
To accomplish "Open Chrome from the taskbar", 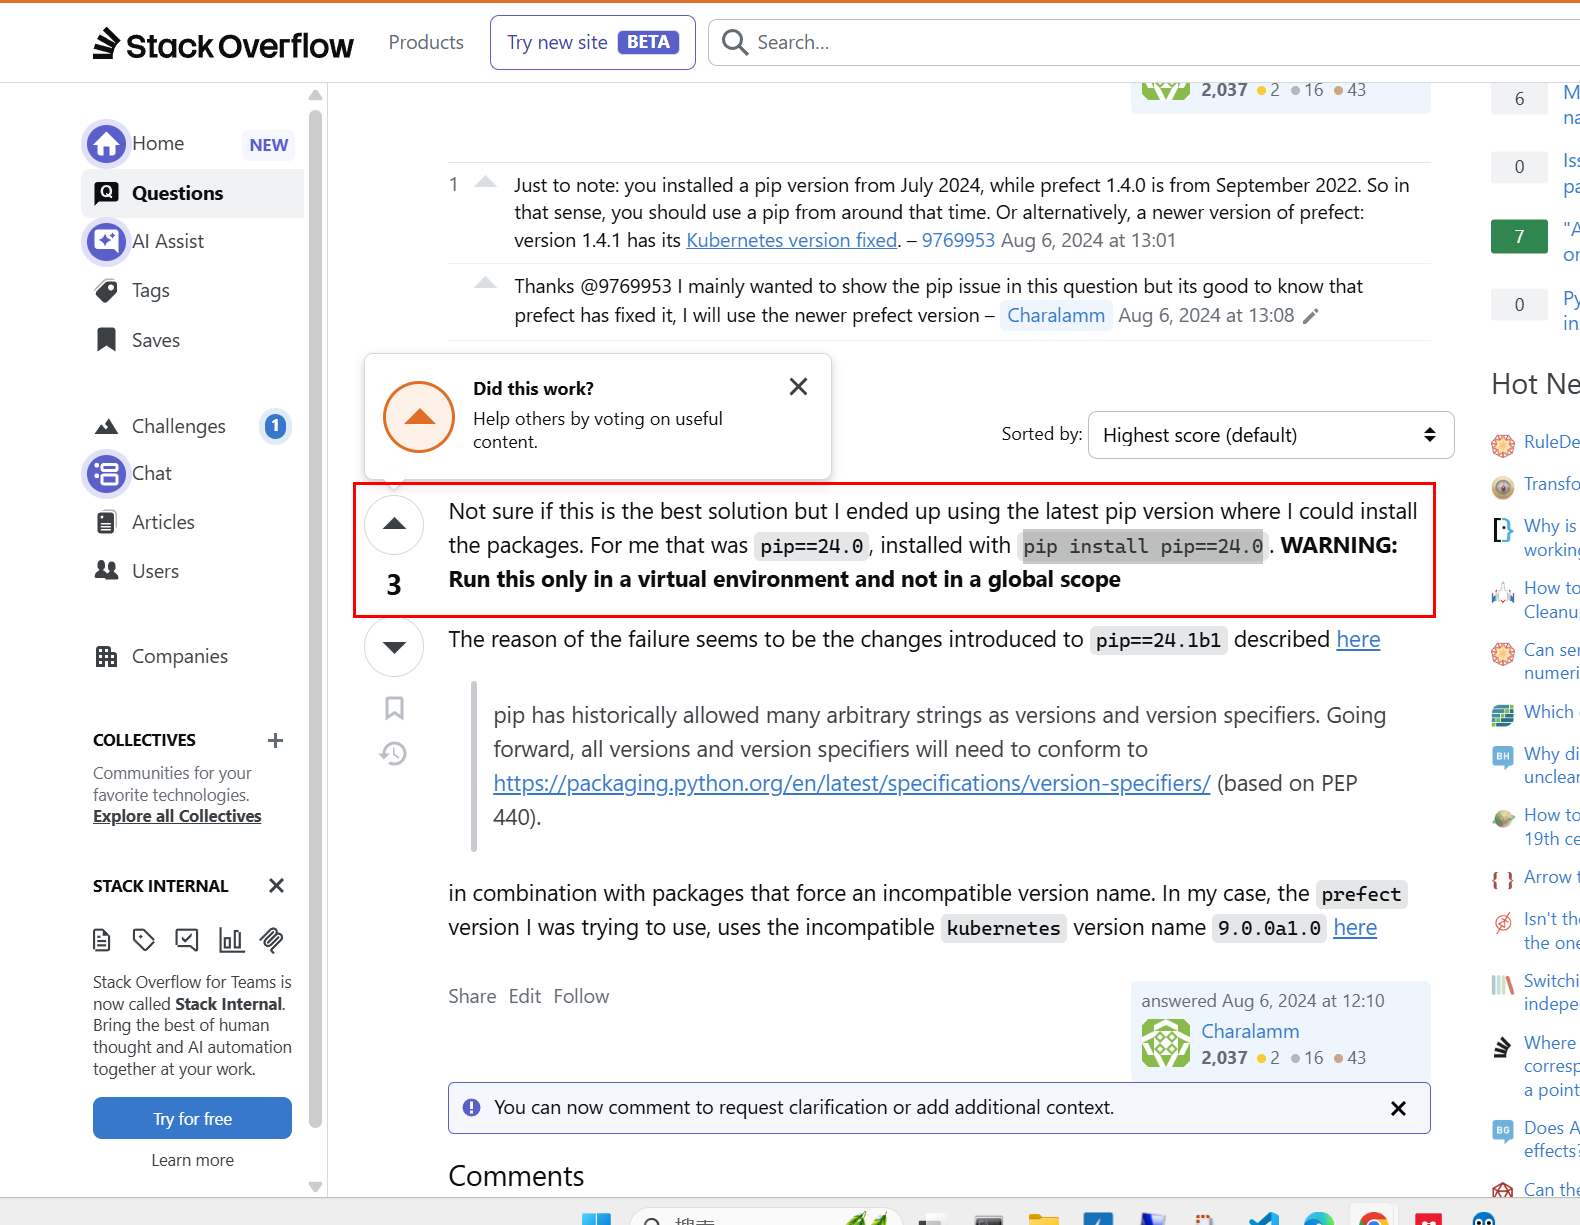I will point(1373,1218).
